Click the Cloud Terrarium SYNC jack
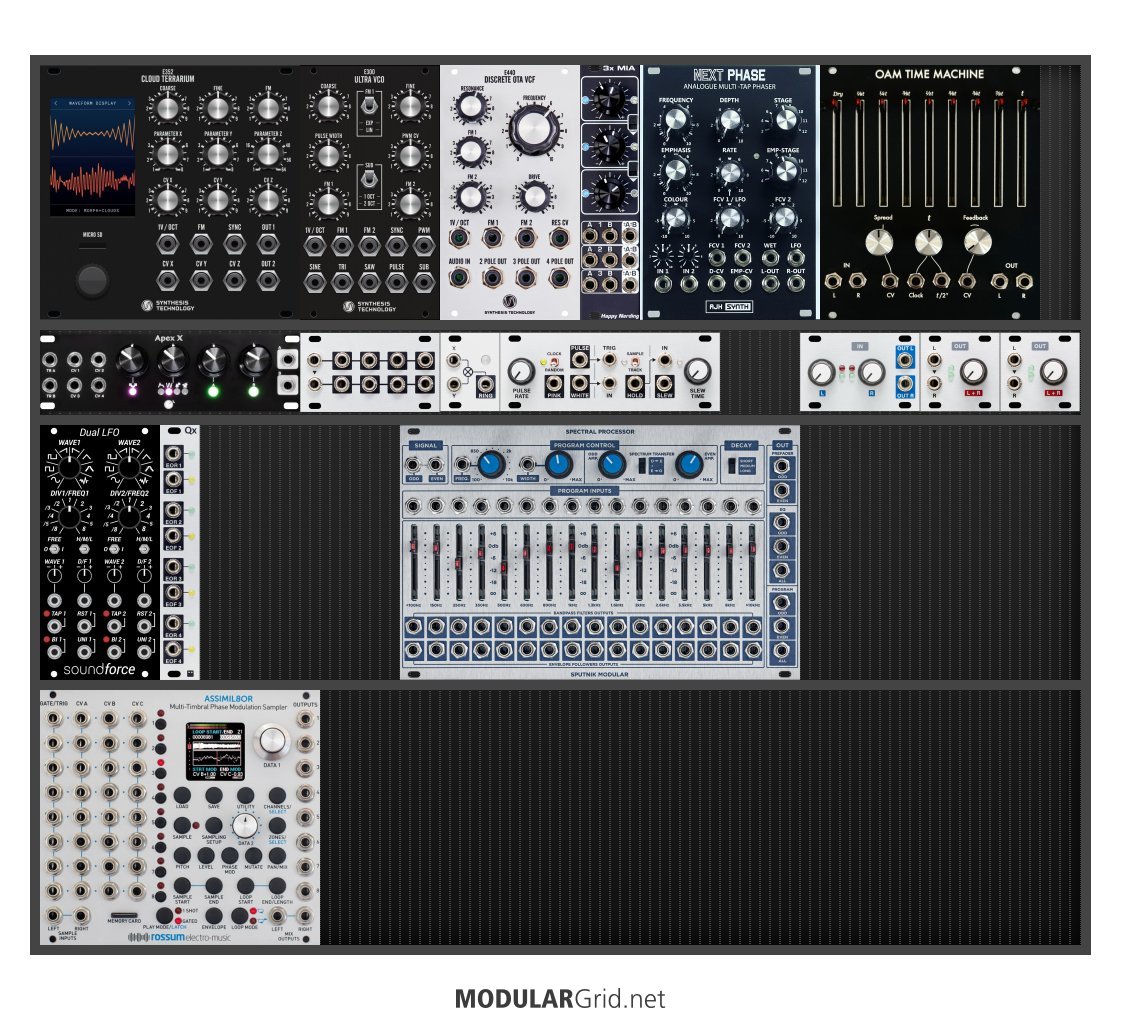 [234, 244]
